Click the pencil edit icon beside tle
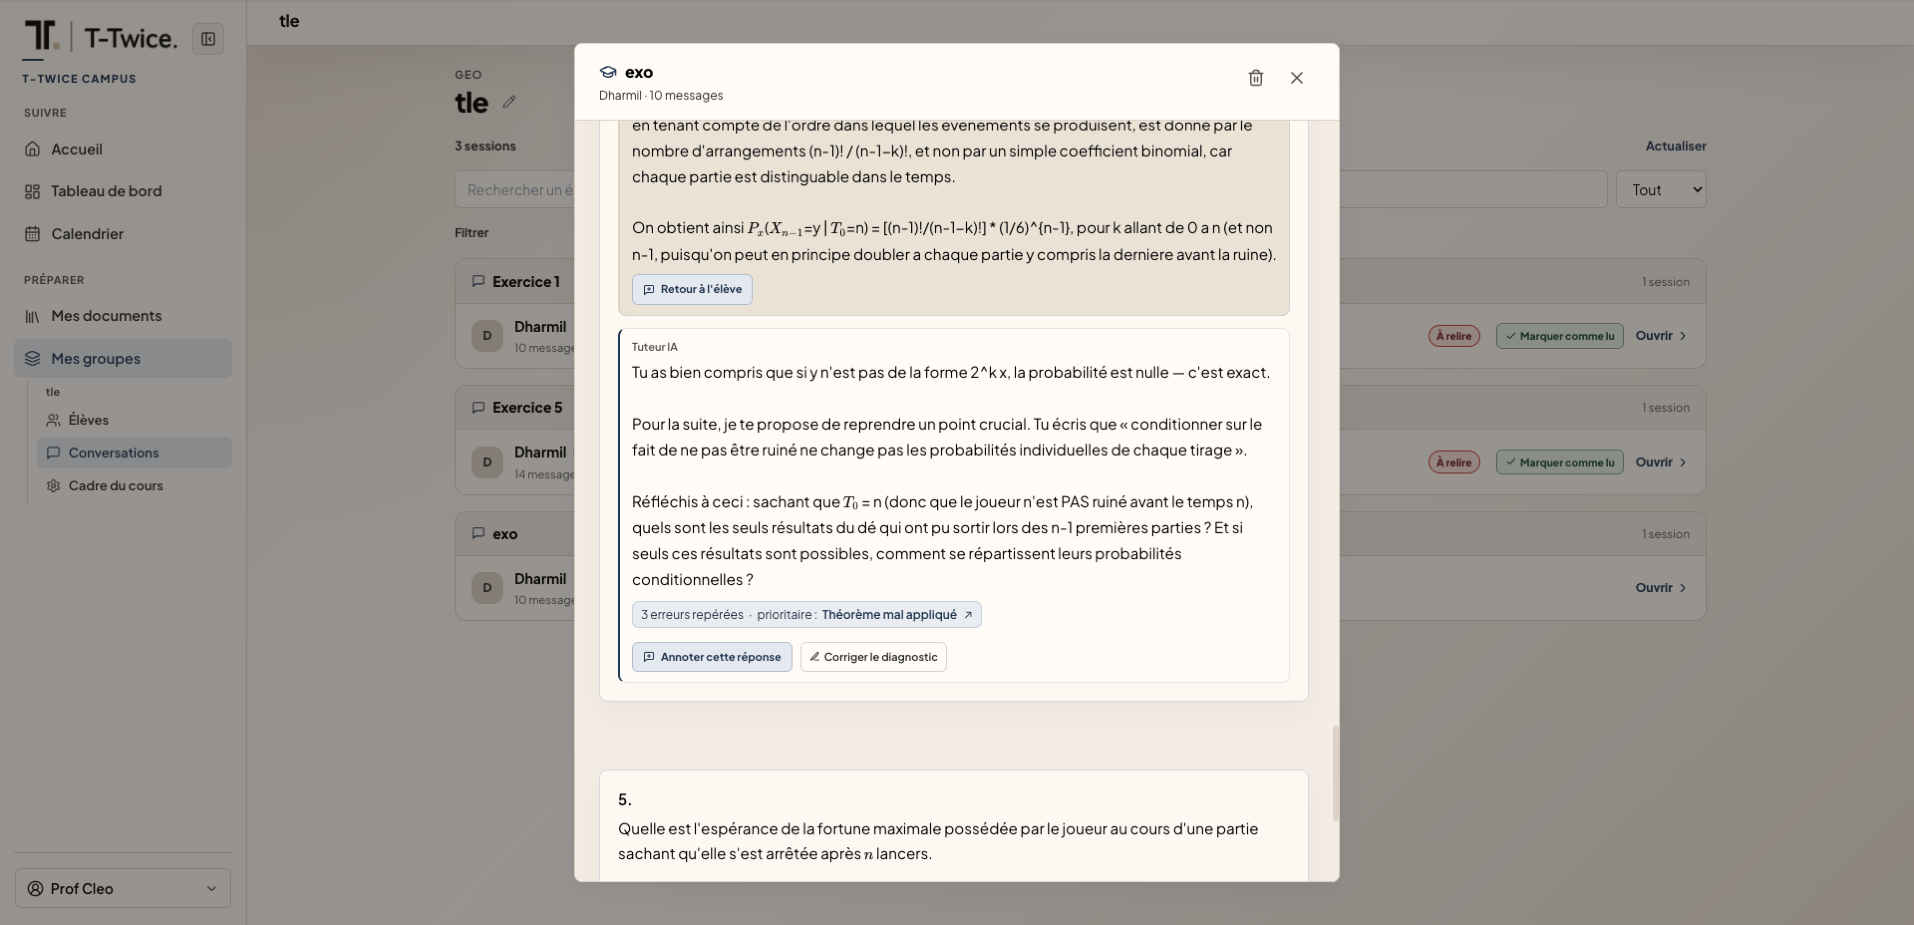The image size is (1914, 925). [509, 102]
